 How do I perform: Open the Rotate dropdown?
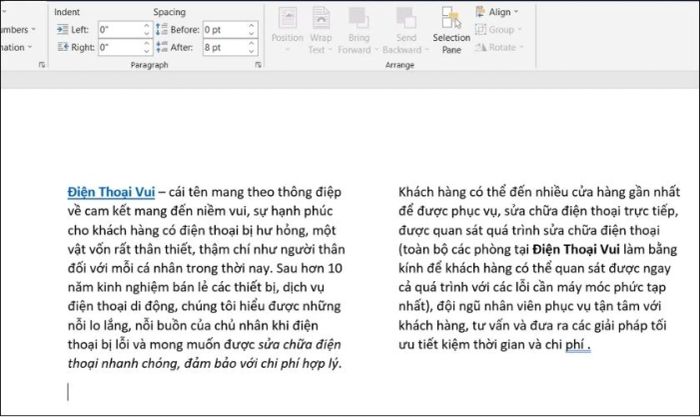point(499,47)
